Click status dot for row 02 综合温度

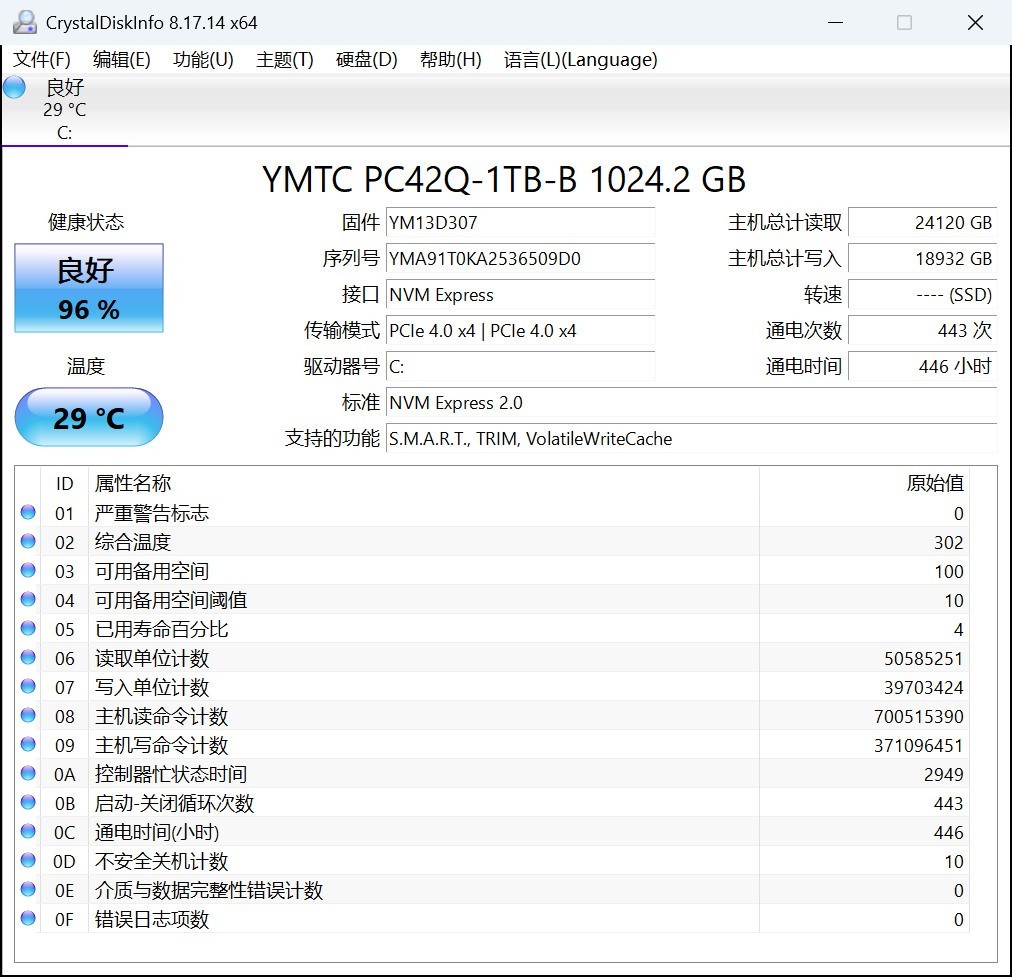(28, 541)
